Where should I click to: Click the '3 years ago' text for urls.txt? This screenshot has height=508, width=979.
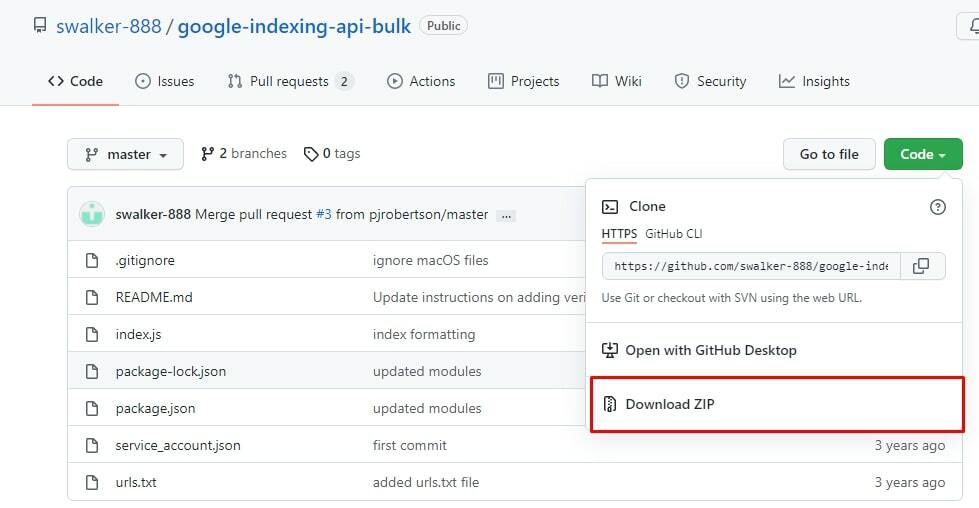pyautogui.click(x=910, y=482)
